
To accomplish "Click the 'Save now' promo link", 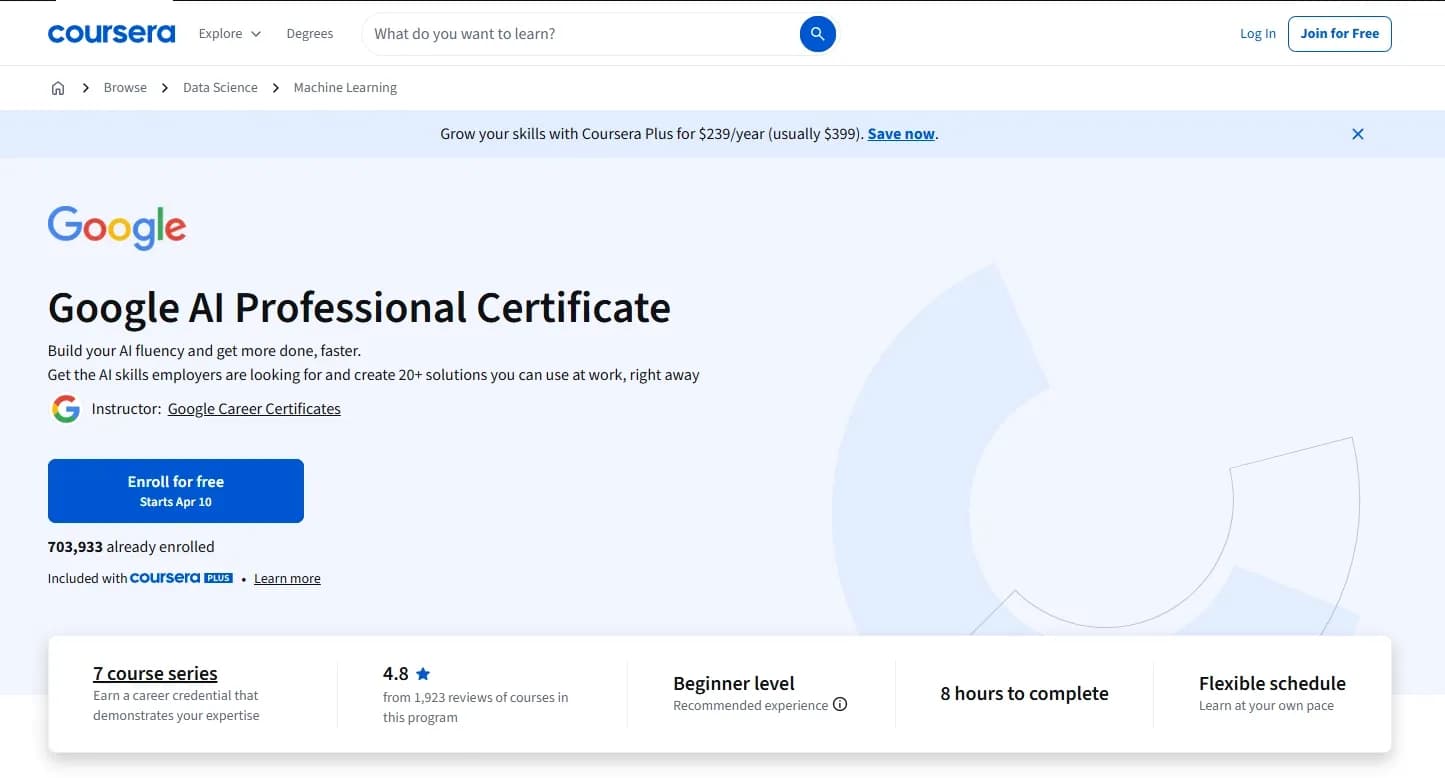I will tap(901, 134).
